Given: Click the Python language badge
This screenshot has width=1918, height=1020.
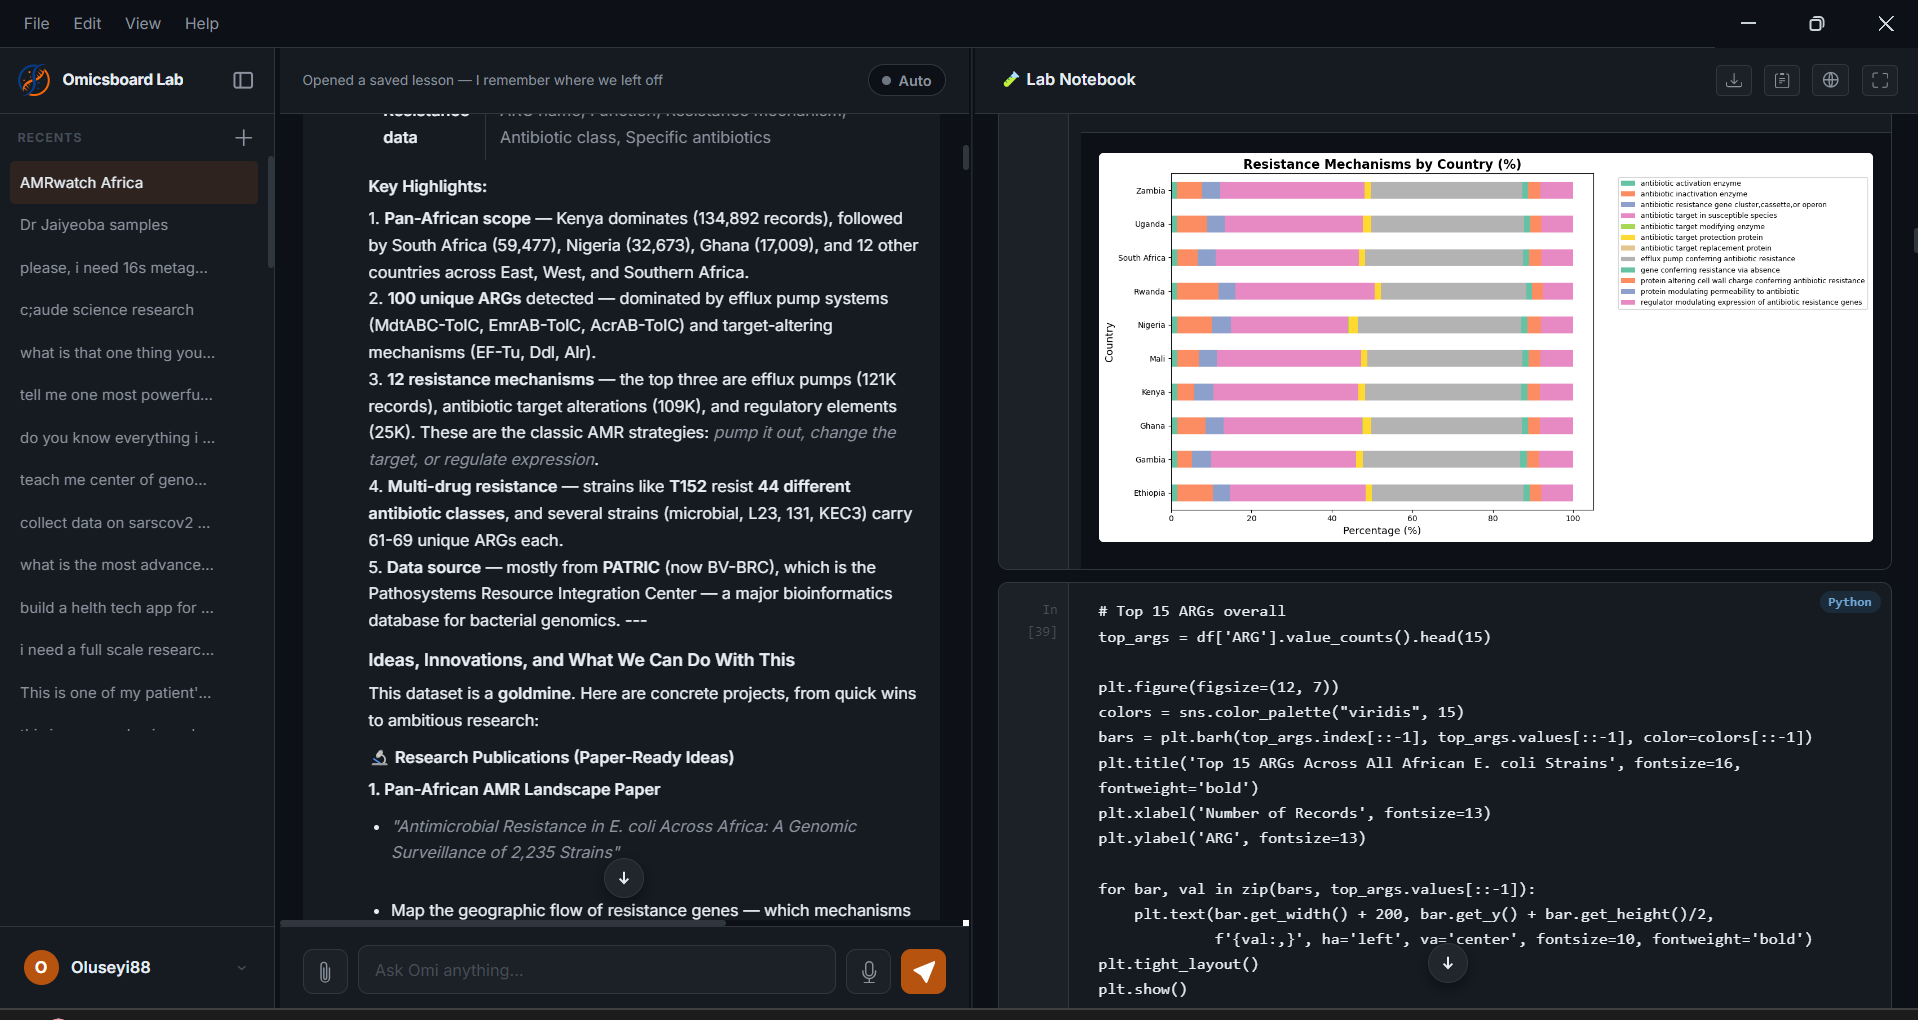Looking at the screenshot, I should pos(1850,602).
